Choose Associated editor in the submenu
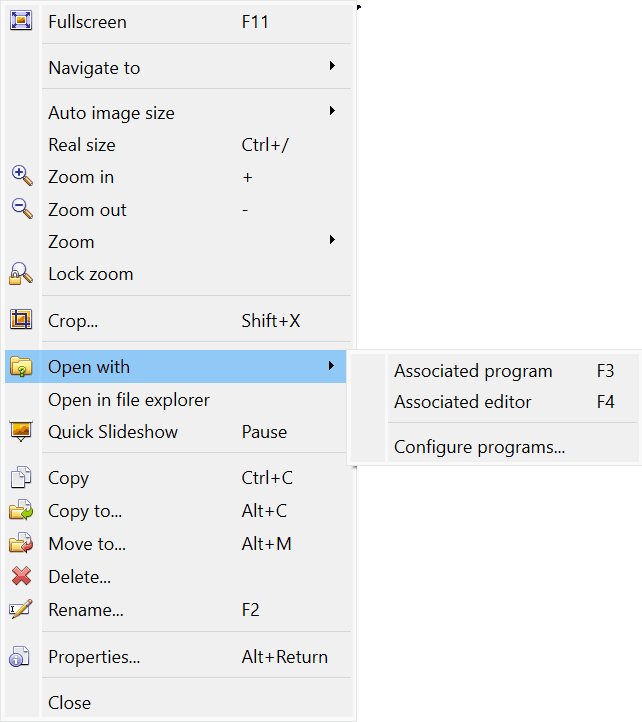The image size is (642, 722). tap(463, 402)
